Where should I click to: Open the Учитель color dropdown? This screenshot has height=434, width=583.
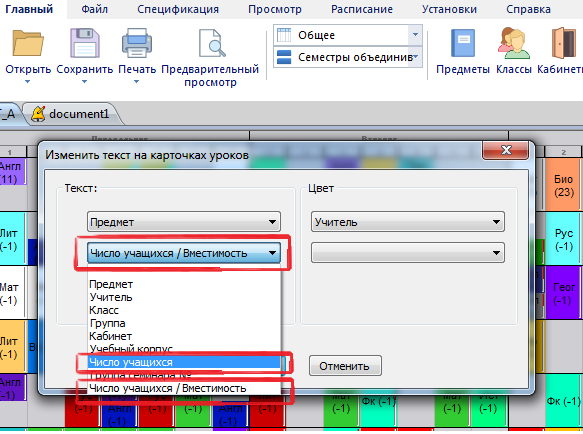point(408,222)
